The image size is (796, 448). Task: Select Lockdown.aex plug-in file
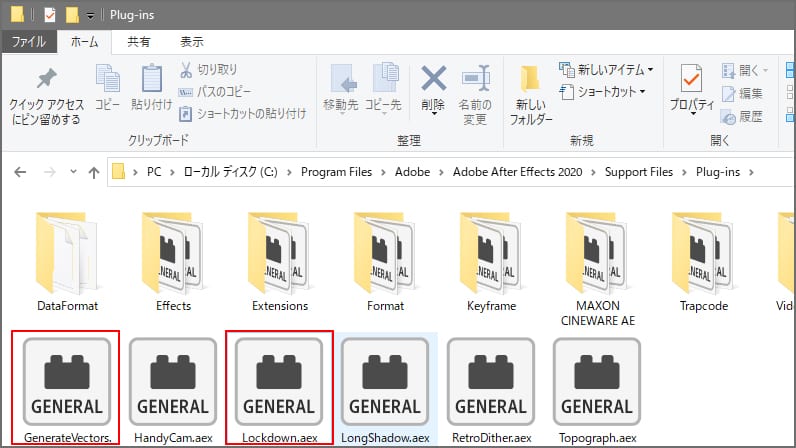coord(279,390)
